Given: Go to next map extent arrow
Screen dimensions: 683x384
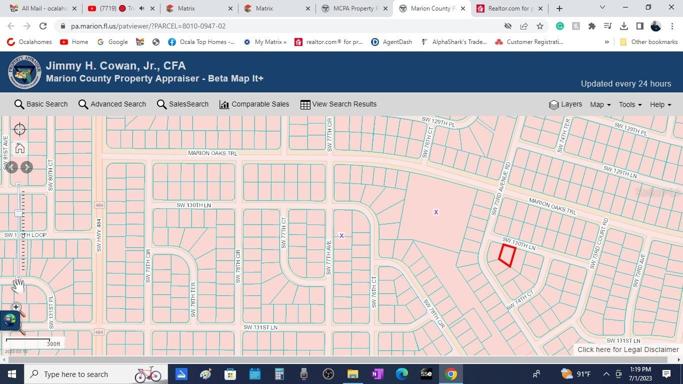Looking at the screenshot, I should point(27,167).
